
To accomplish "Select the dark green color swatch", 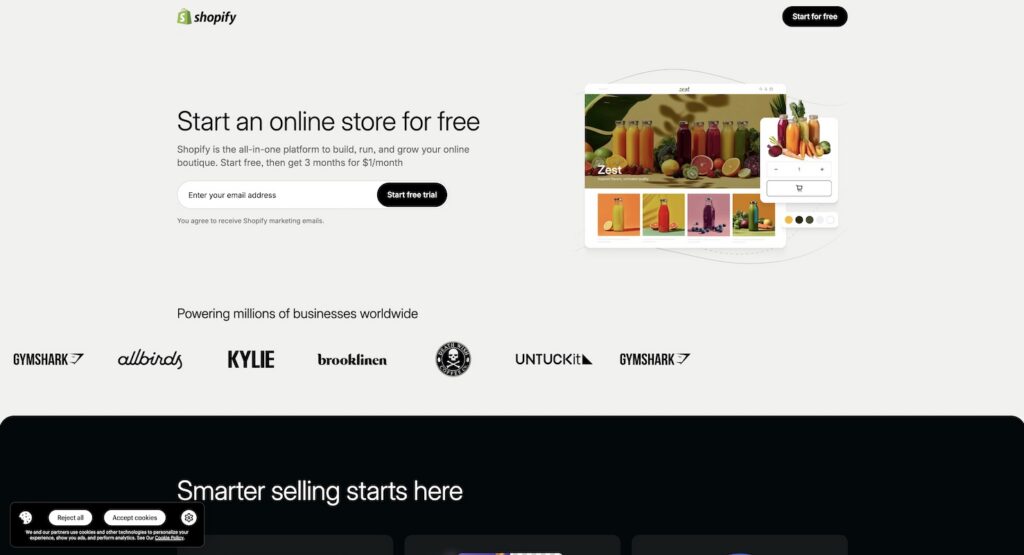I will tap(809, 220).
